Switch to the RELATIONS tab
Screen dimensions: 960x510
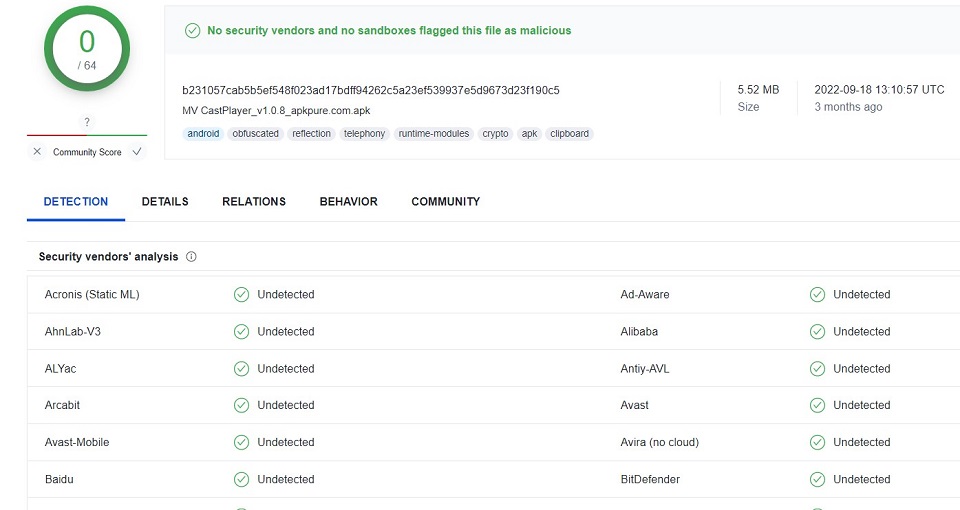tap(254, 201)
